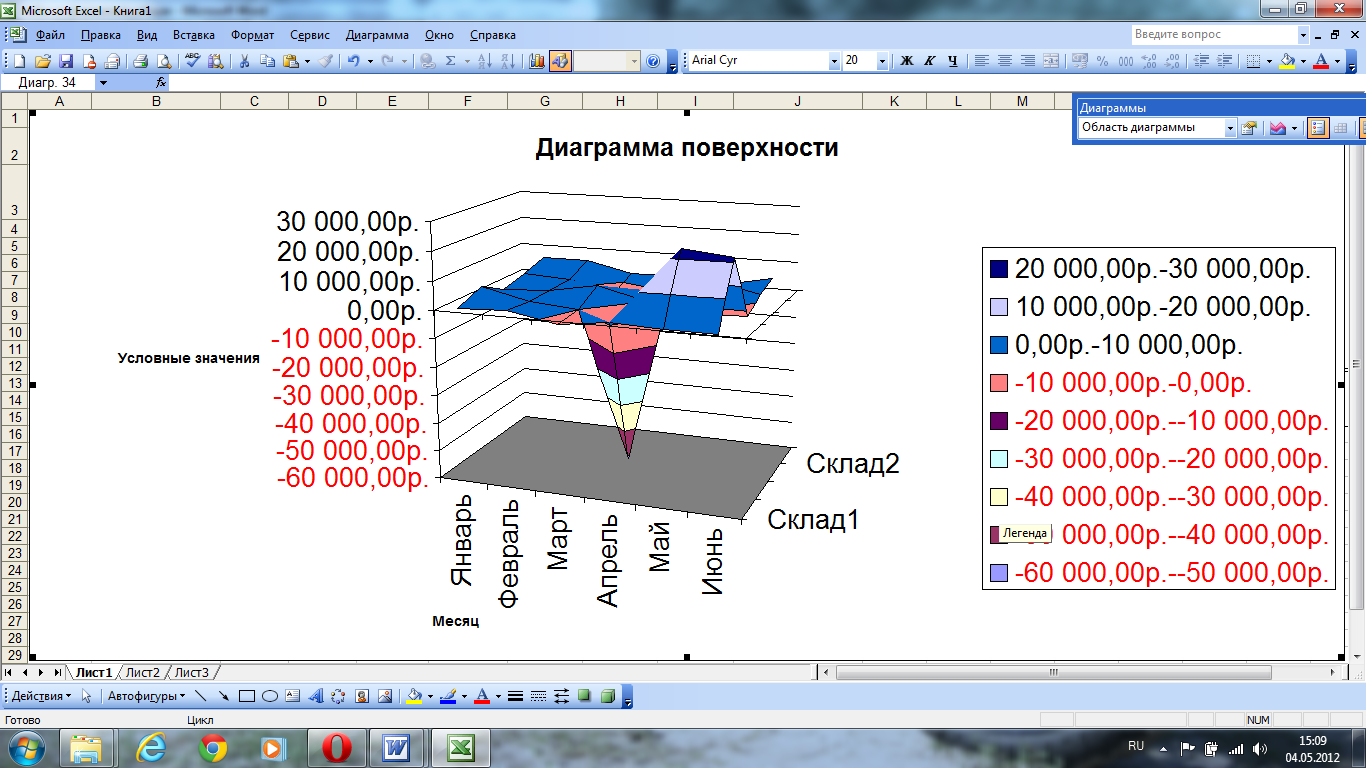The height and width of the screenshot is (768, 1366).
Task: Toggle underline formatting (Ч)
Action: (x=953, y=61)
